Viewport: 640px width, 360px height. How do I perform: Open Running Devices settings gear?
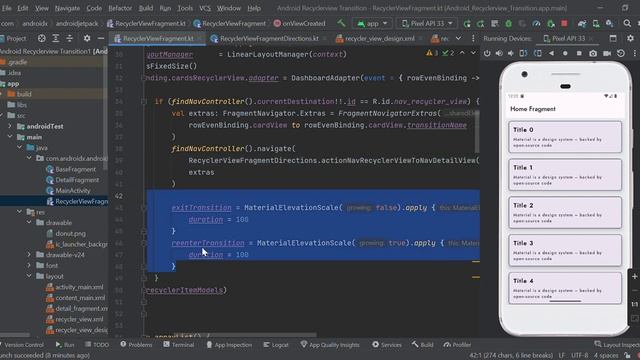click(631, 38)
